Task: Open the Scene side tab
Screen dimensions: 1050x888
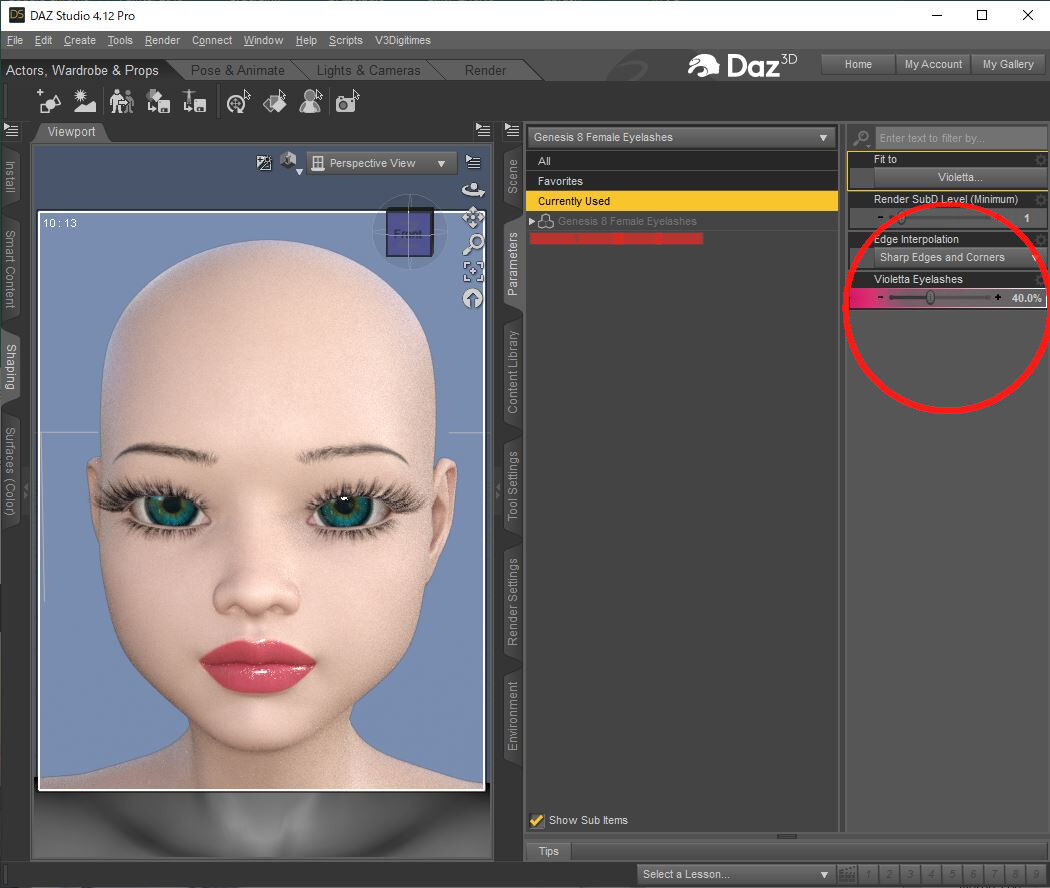Action: (512, 176)
